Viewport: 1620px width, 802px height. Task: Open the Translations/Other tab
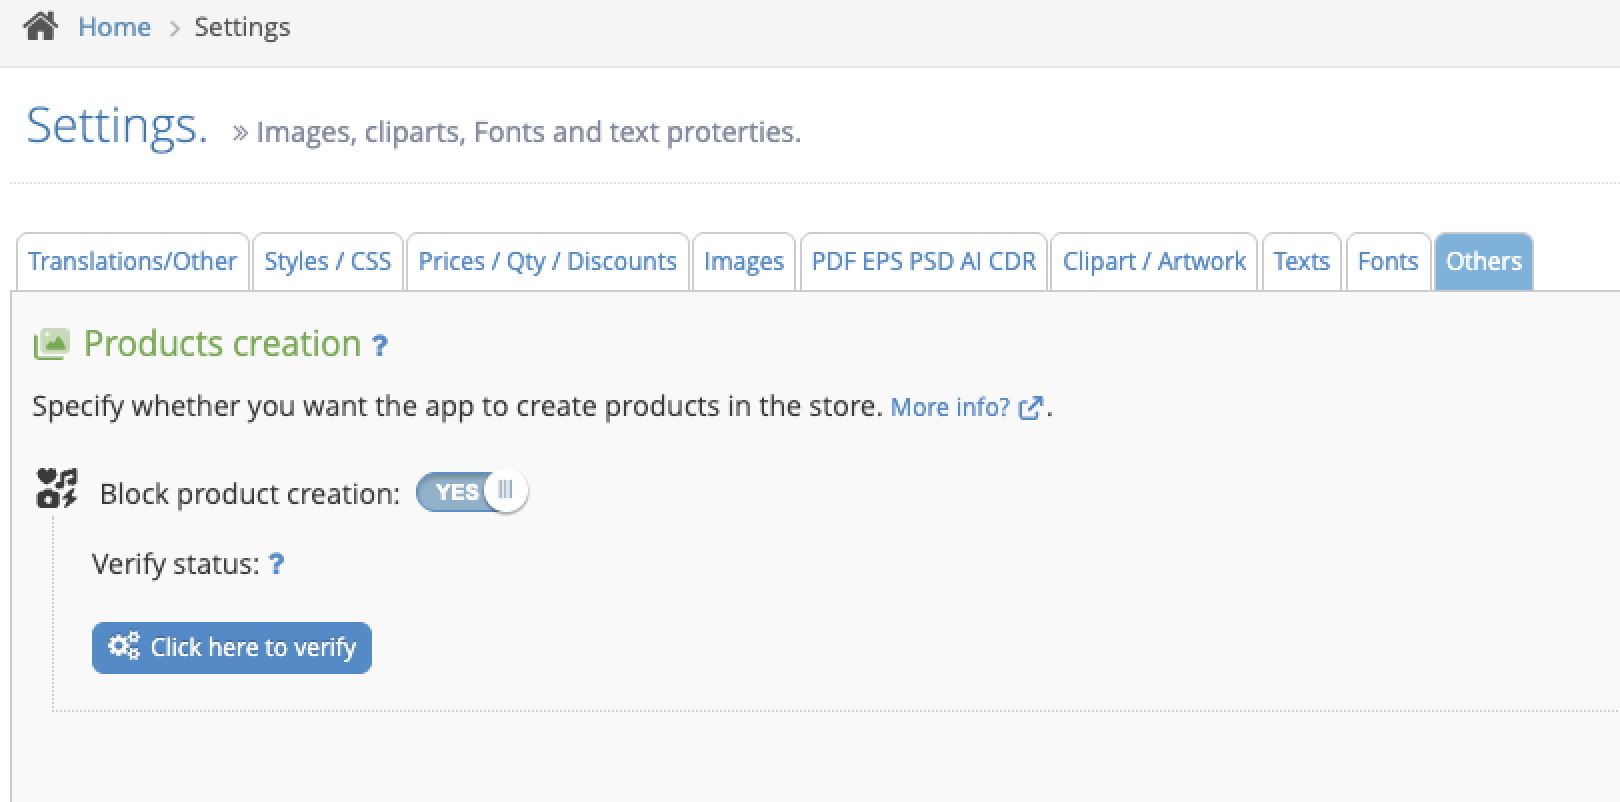(132, 262)
